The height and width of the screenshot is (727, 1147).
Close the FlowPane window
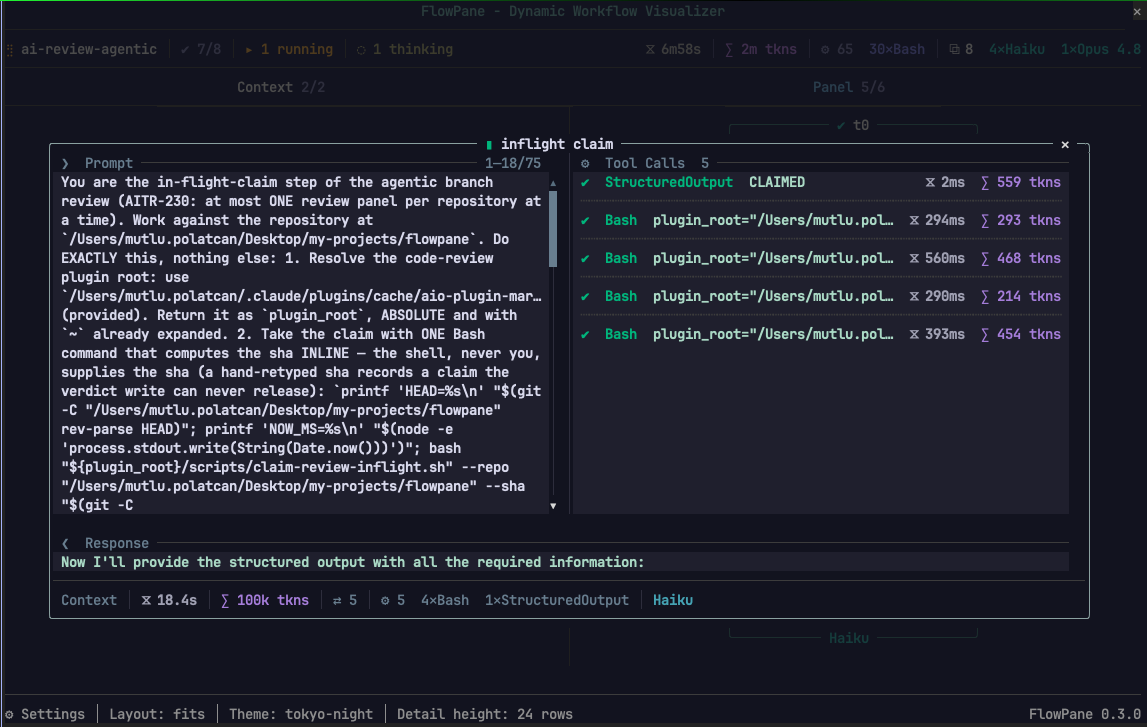tap(1137, 12)
